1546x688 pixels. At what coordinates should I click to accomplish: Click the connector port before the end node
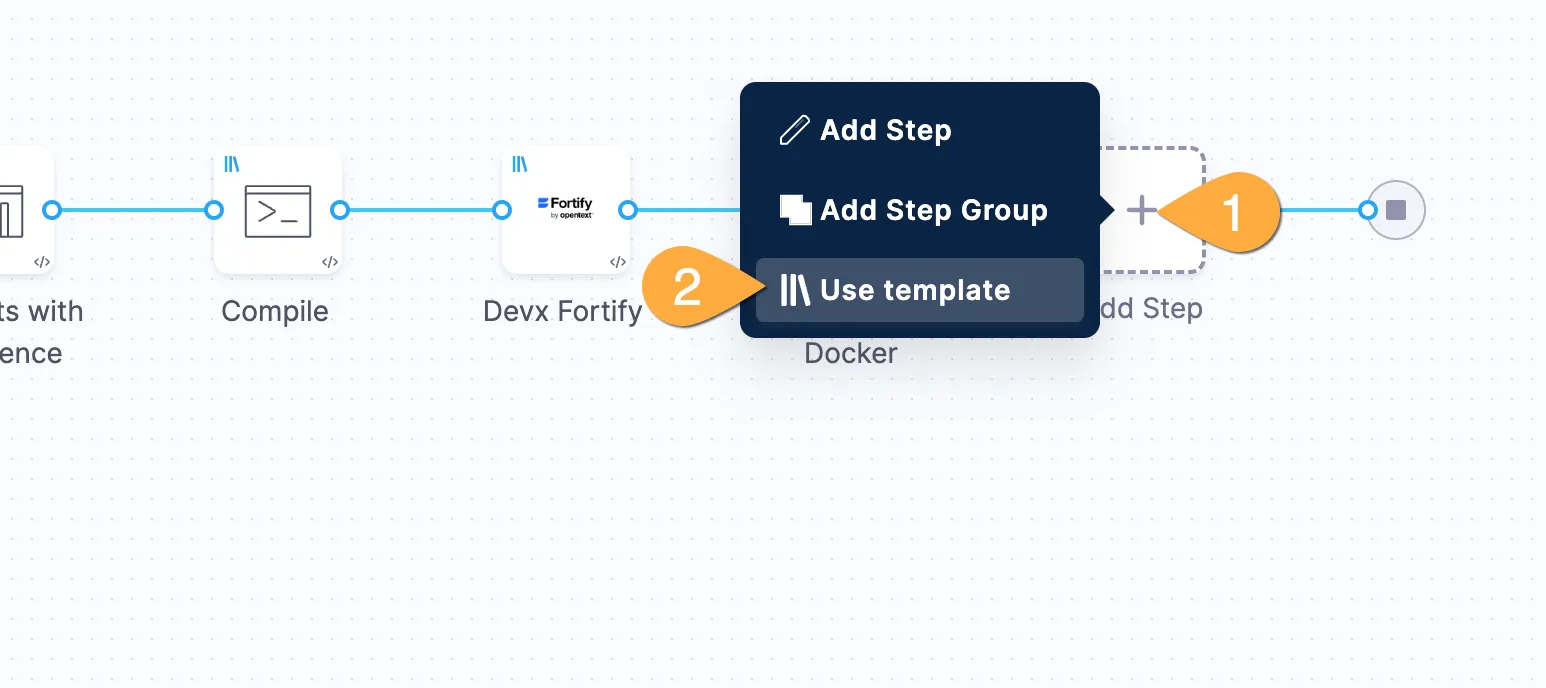pos(1369,210)
